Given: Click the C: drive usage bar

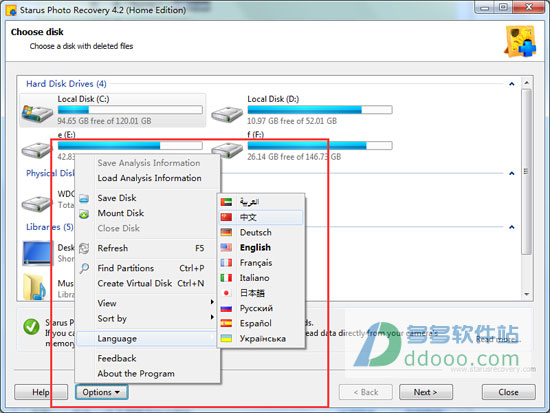Looking at the screenshot, I should [130, 110].
